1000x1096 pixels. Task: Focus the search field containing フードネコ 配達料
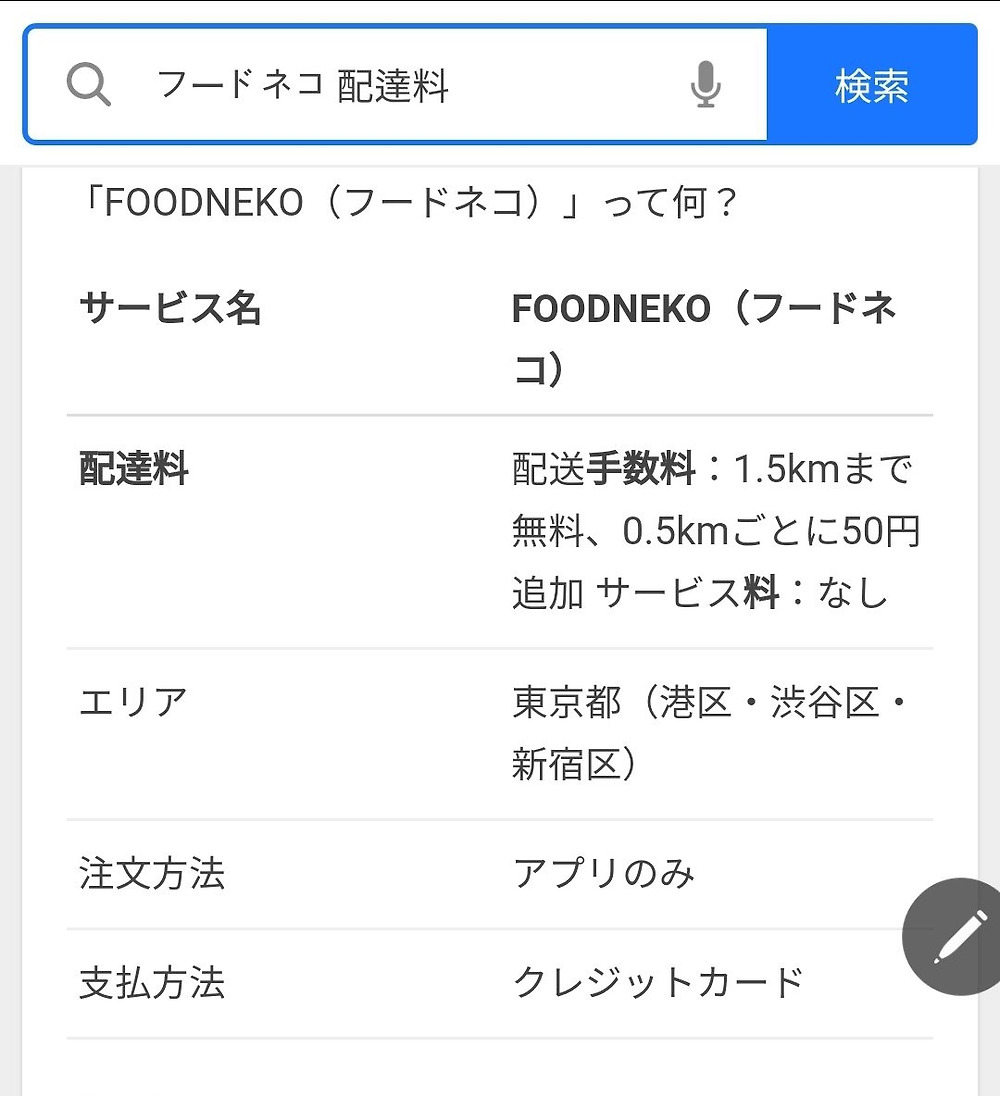[x=400, y=86]
